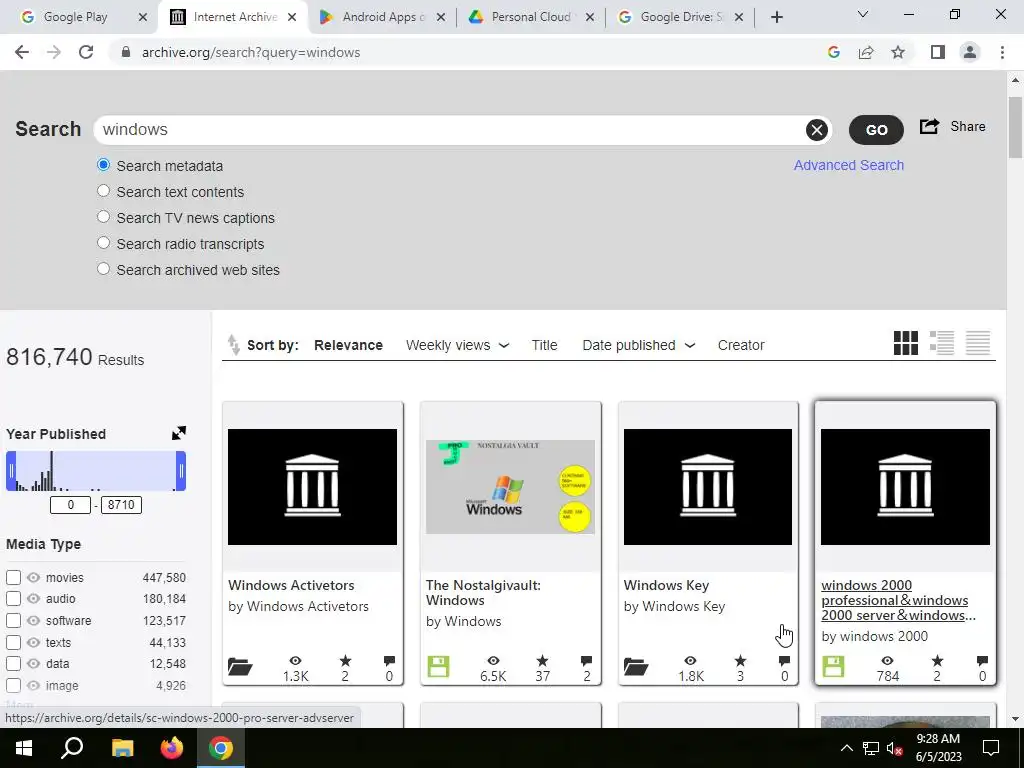The width and height of the screenshot is (1024, 768).
Task: Open the Nostalgivault Windows thumbnail
Action: click(x=510, y=487)
